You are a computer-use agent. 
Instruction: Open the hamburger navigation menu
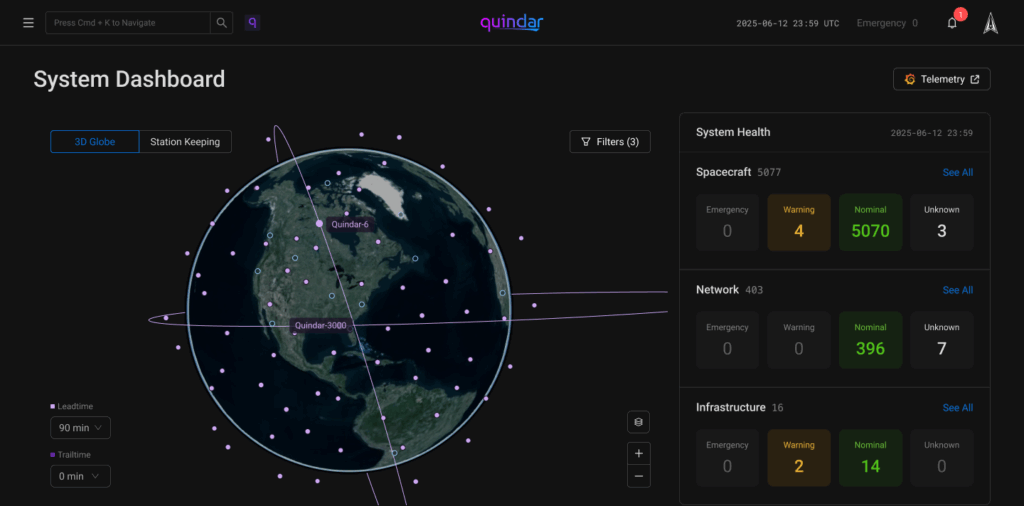point(28,23)
